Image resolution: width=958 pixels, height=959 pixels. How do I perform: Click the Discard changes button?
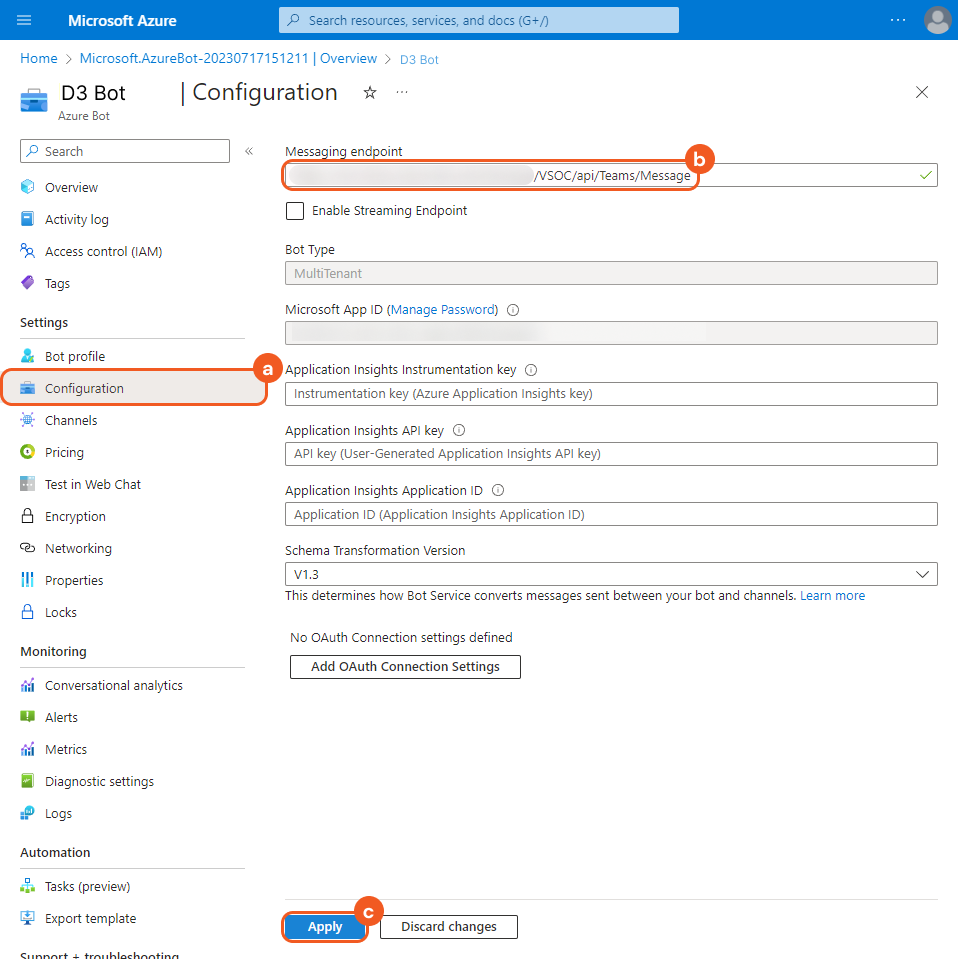[x=449, y=927]
